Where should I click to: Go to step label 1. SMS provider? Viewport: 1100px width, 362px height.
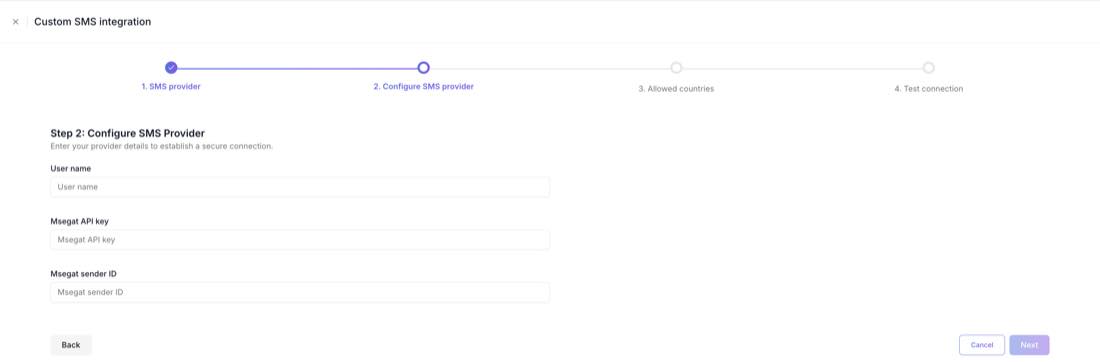coord(171,87)
